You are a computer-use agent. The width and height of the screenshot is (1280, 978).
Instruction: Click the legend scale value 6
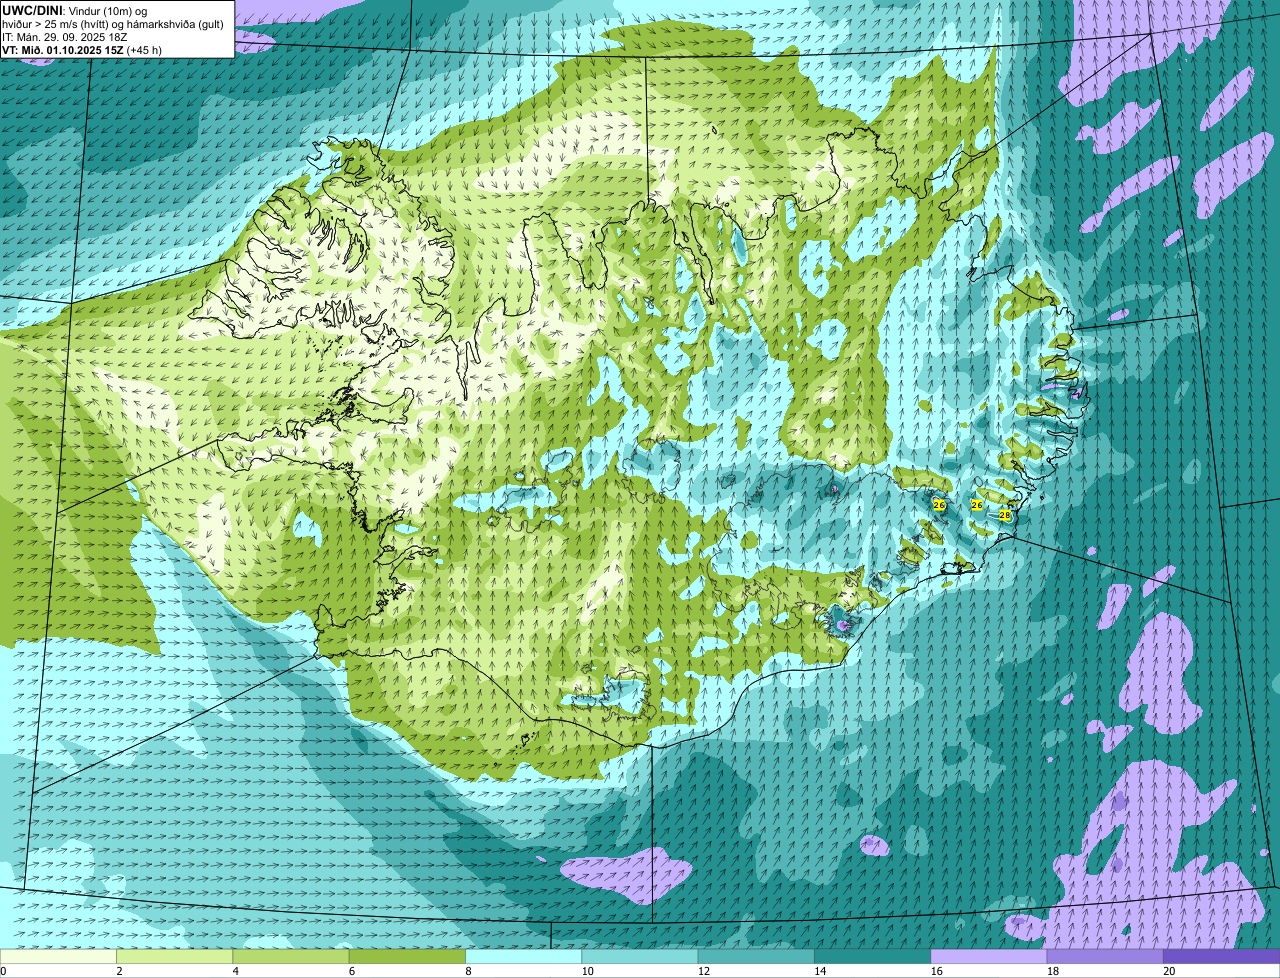351,971
